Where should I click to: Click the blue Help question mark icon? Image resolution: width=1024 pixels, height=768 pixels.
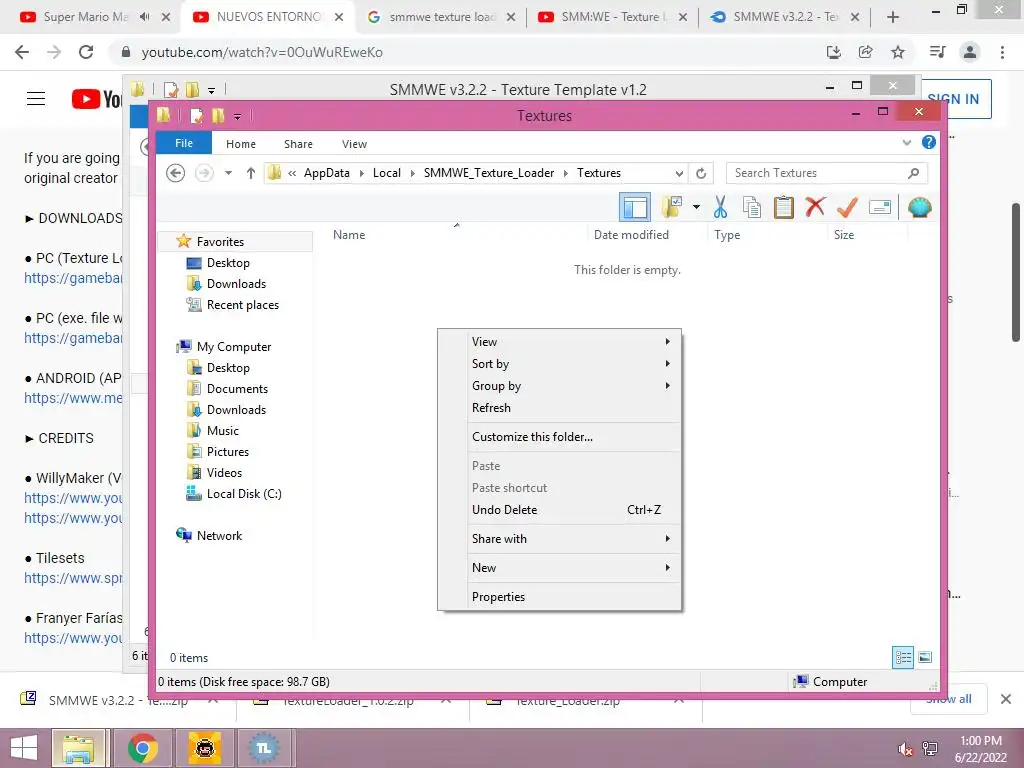(x=929, y=142)
